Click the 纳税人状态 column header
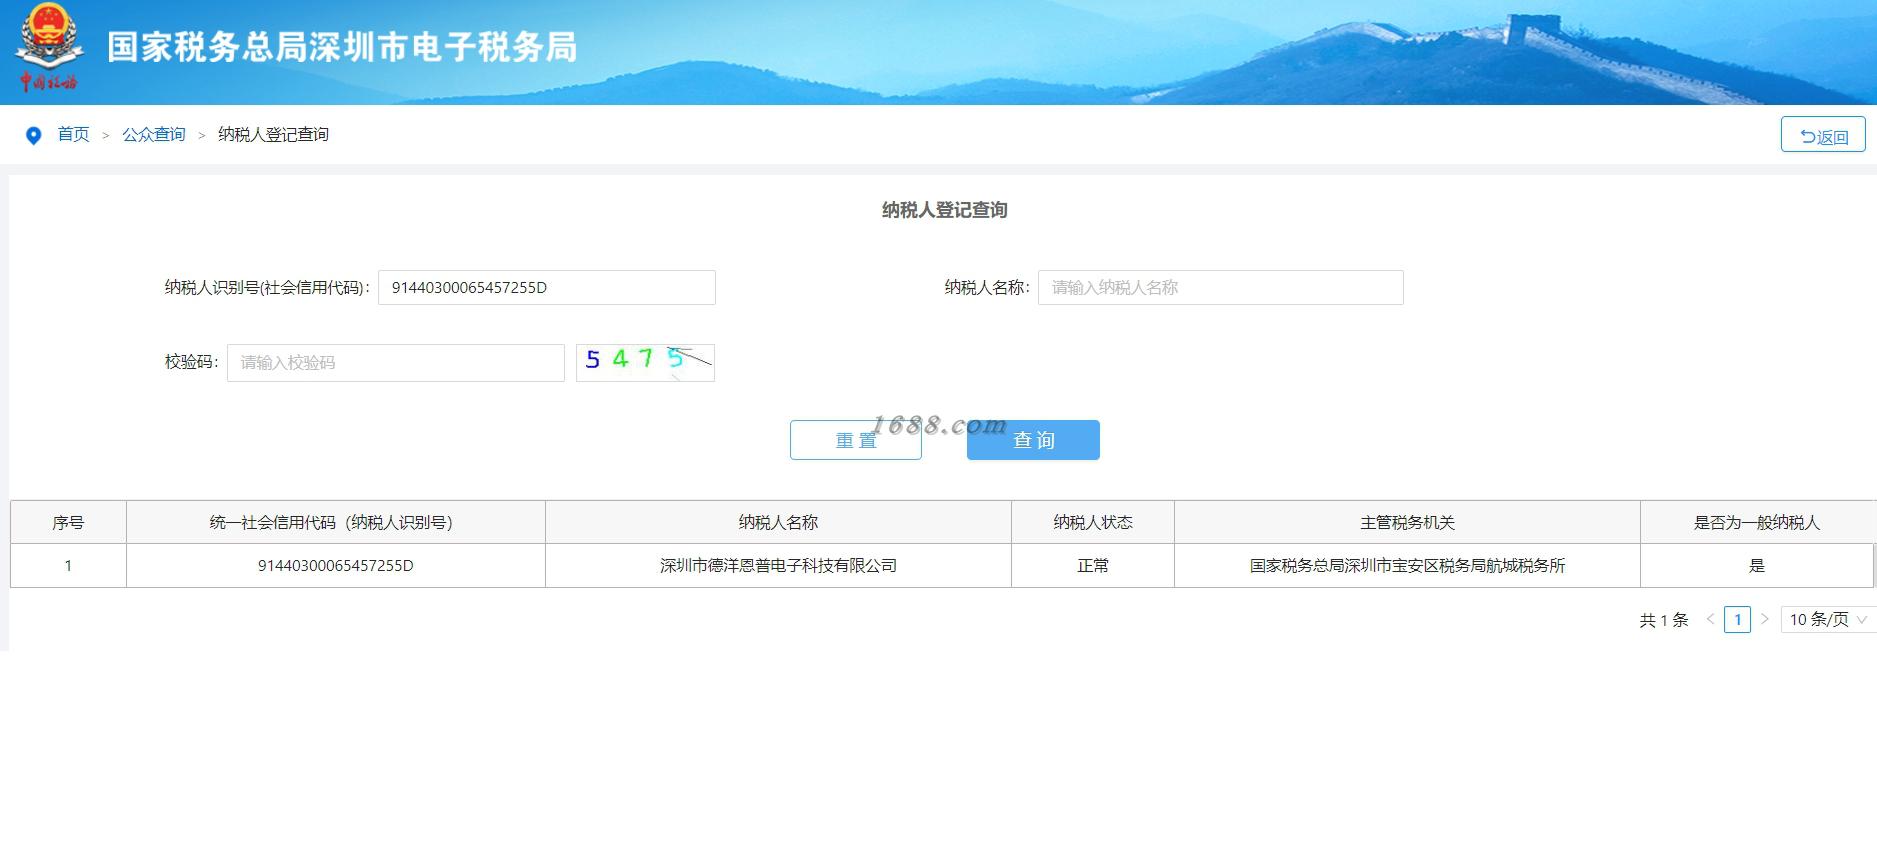This screenshot has width=1877, height=845. 1093,522
